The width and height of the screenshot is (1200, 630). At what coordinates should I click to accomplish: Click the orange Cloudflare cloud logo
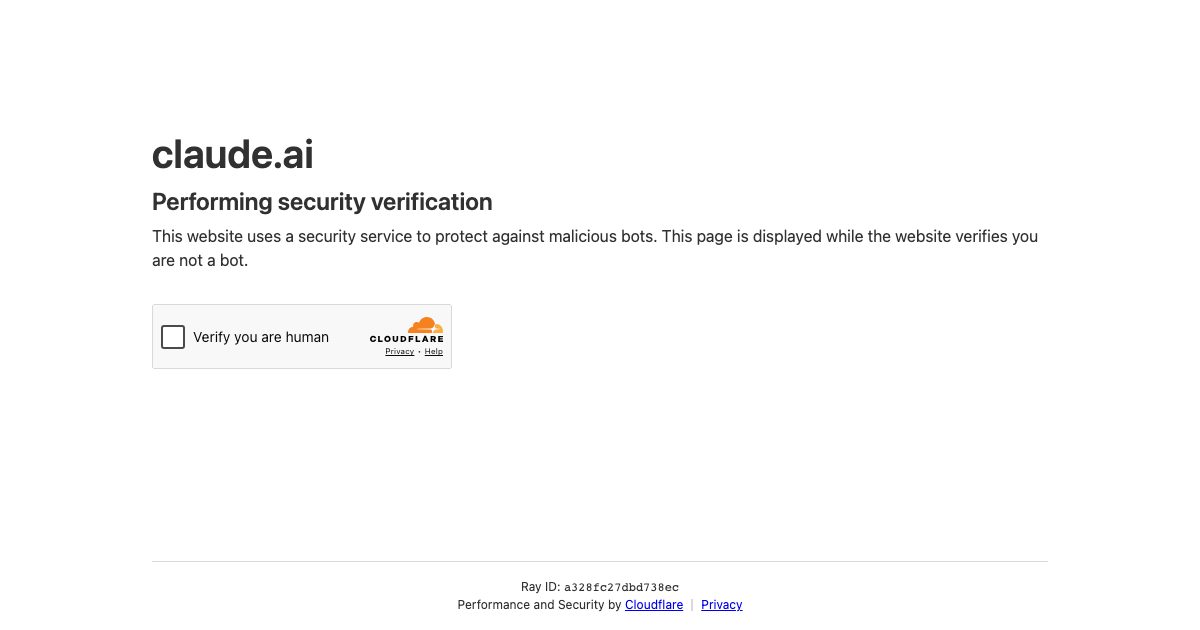point(425,325)
